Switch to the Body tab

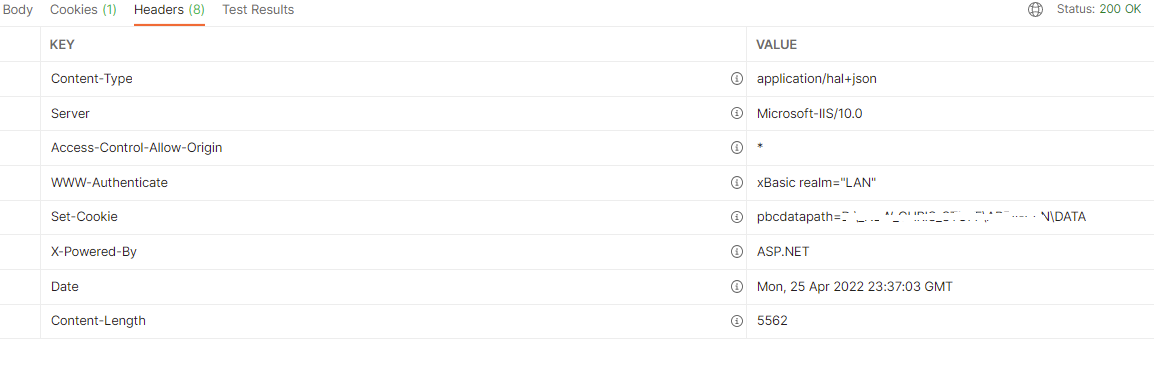(x=17, y=10)
